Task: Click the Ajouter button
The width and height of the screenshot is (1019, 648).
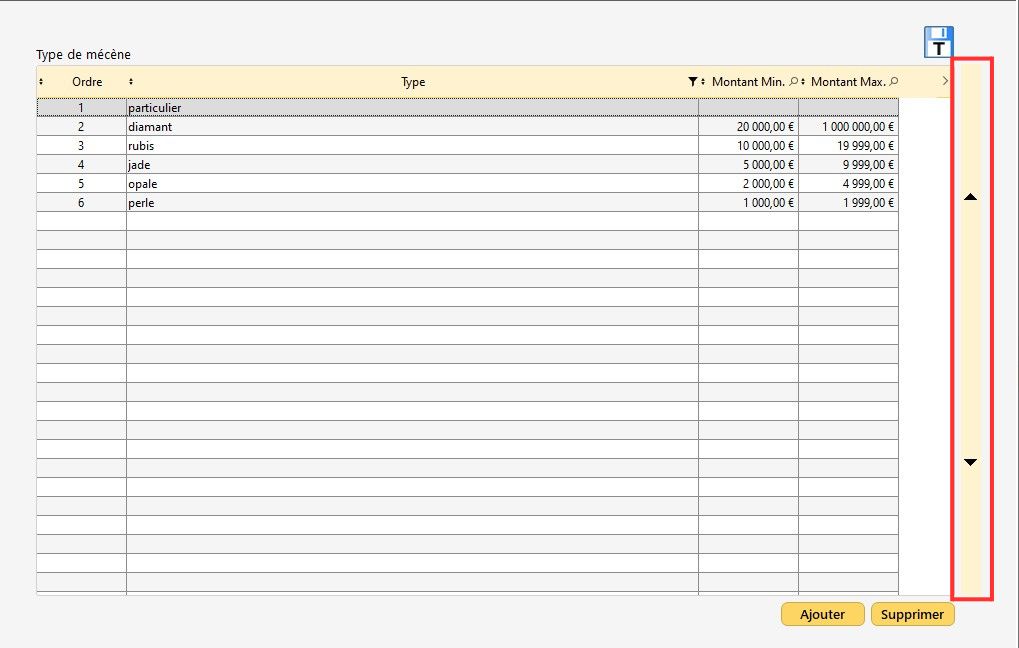Action: tap(822, 614)
